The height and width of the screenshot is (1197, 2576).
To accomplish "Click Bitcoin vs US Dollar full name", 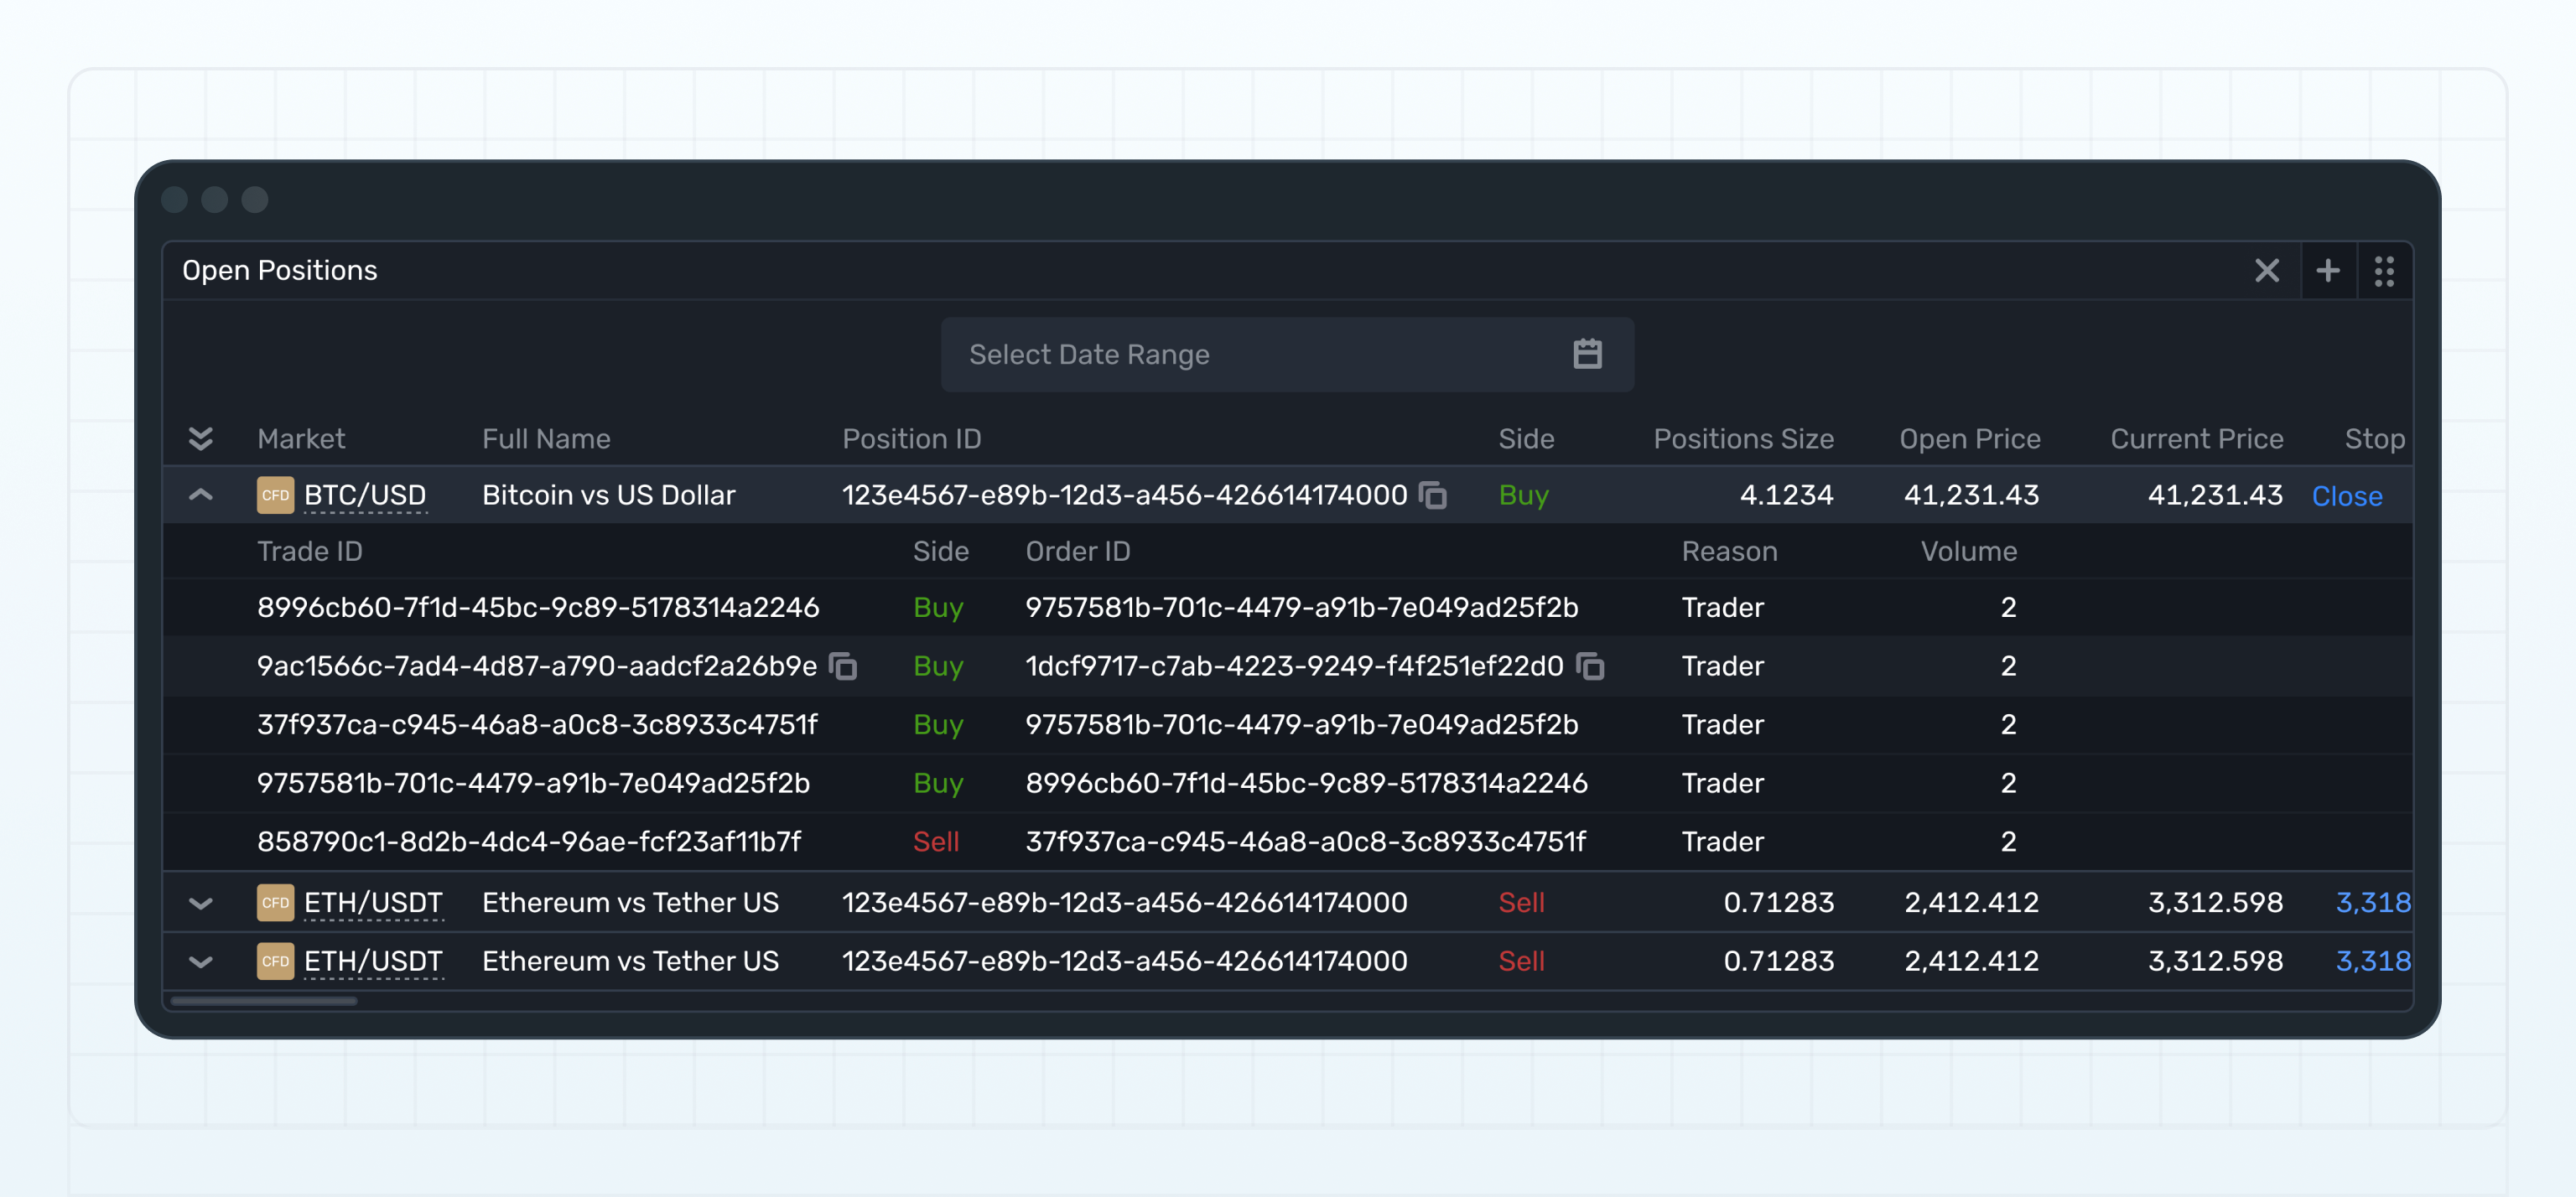I will tap(609, 495).
